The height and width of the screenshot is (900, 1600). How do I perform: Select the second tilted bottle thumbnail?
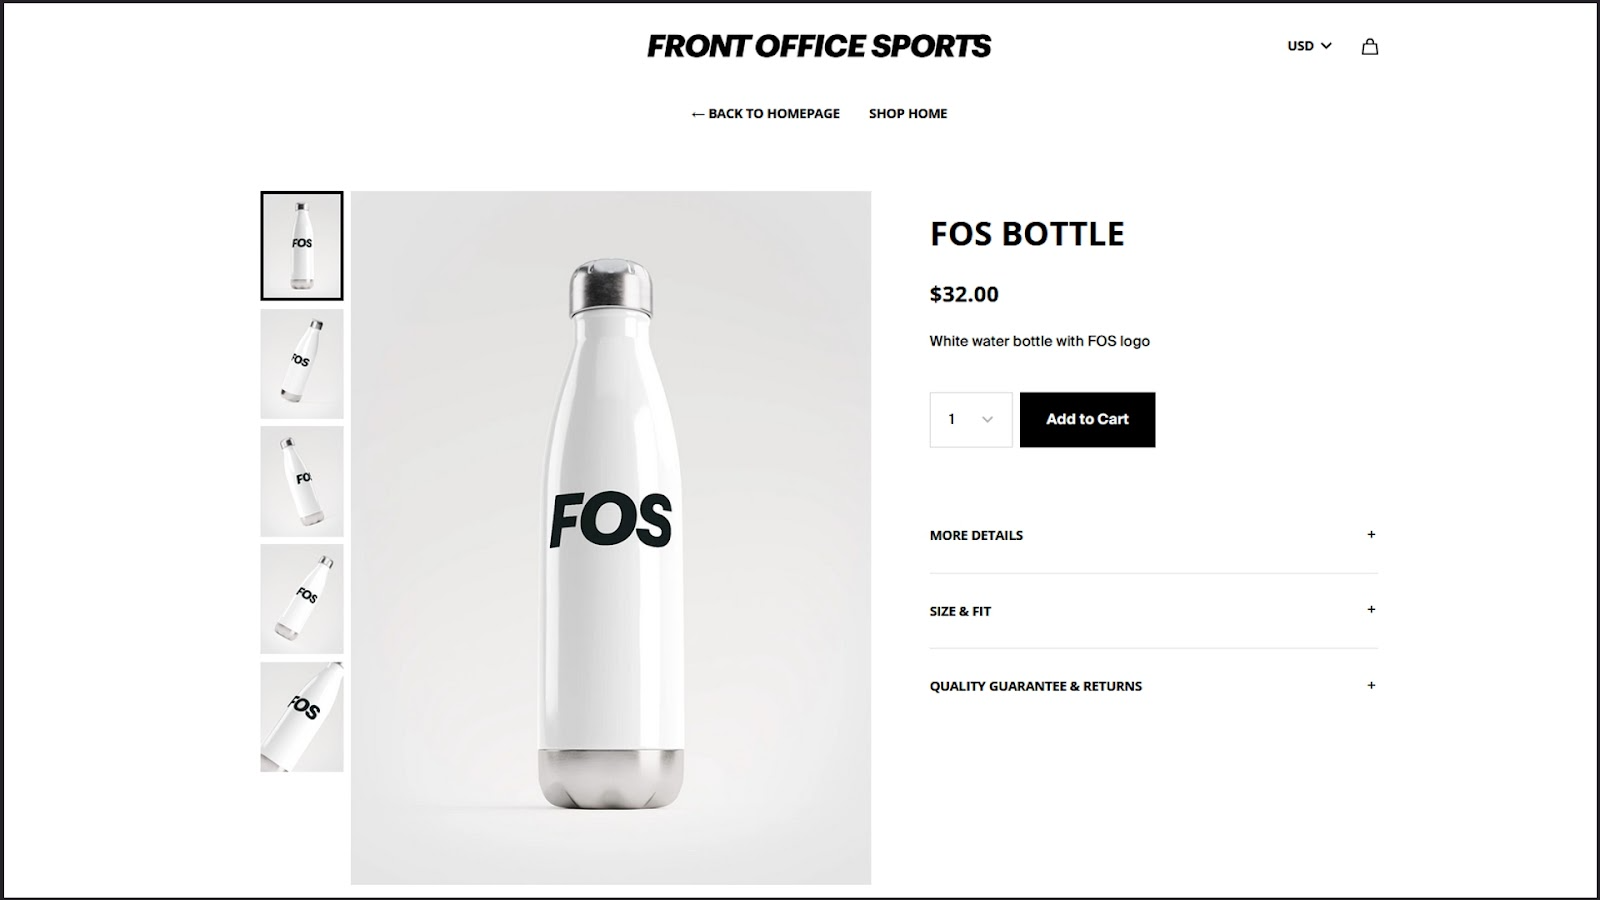pyautogui.click(x=302, y=364)
